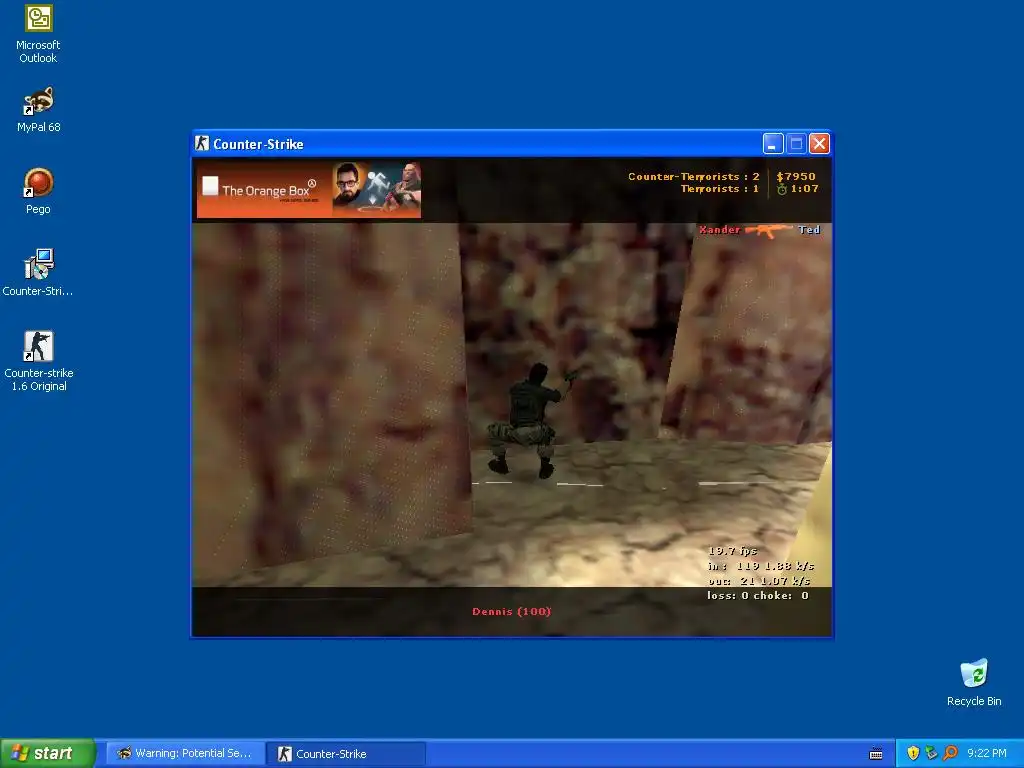Open the Microsoft Outlook desktop icon

tap(38, 33)
